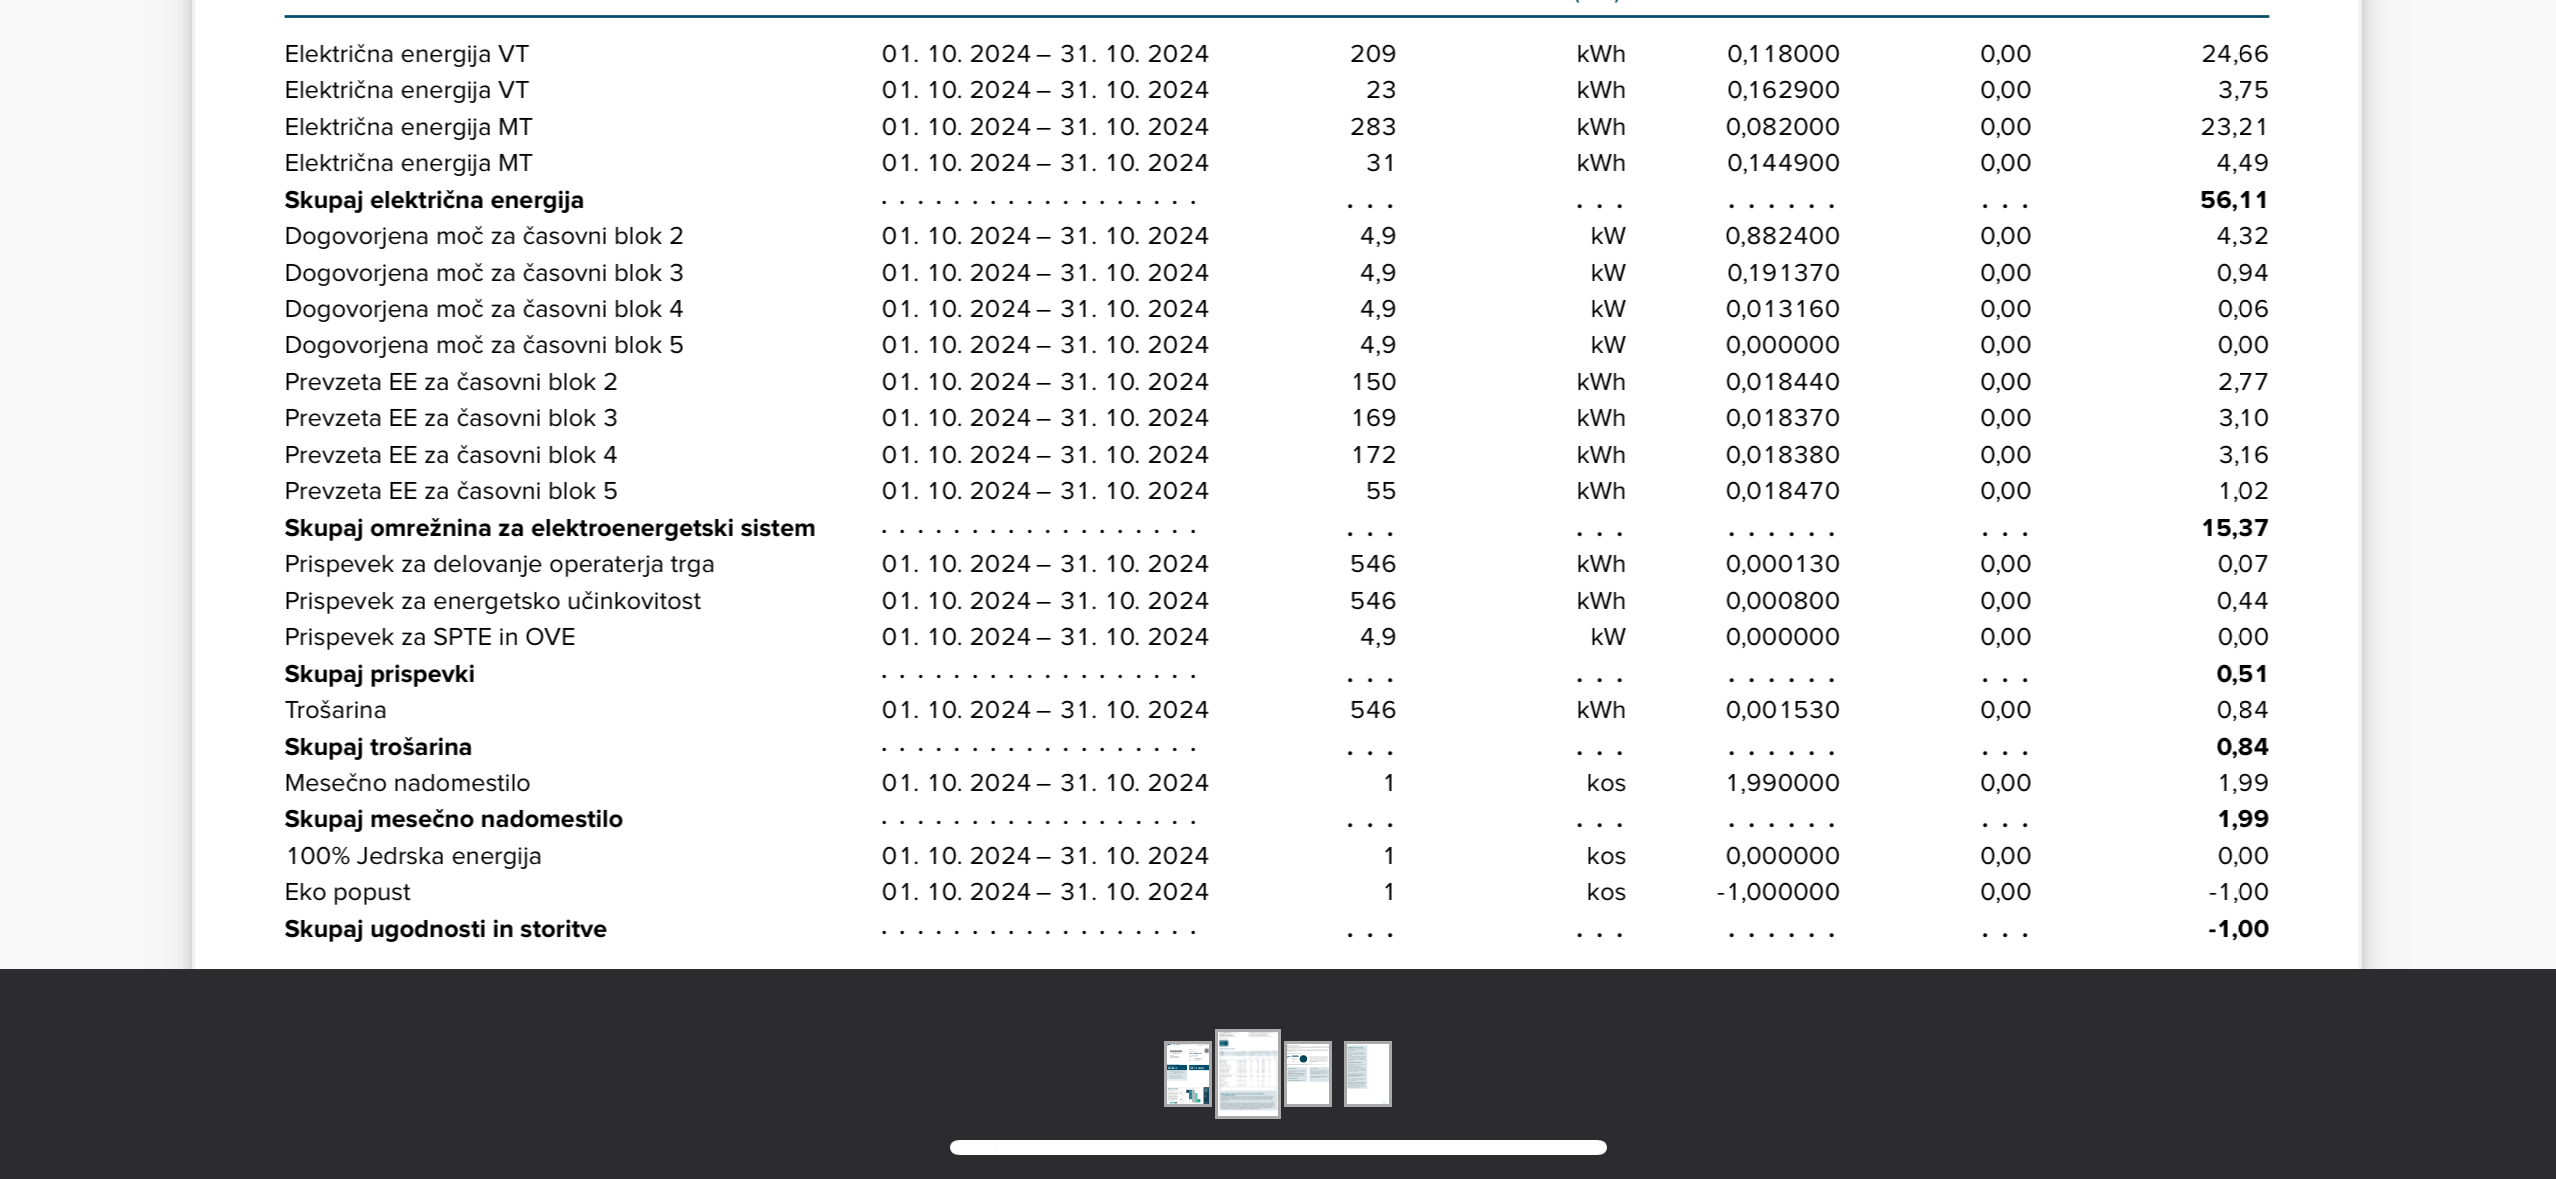This screenshot has height=1179, width=2556.
Task: Click 'Prevzeta EE za časovni blok 4'
Action: (x=451, y=455)
